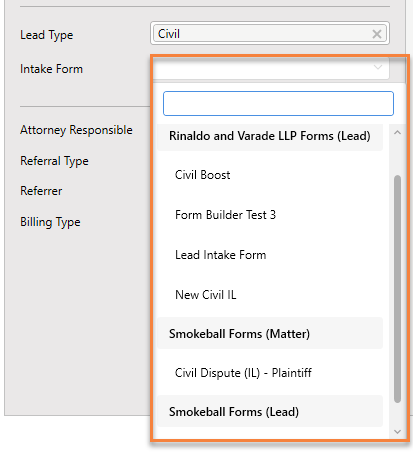Image resolution: width=413 pixels, height=468 pixels.
Task: Click scrollbar up arrow in form list
Action: coord(397,133)
